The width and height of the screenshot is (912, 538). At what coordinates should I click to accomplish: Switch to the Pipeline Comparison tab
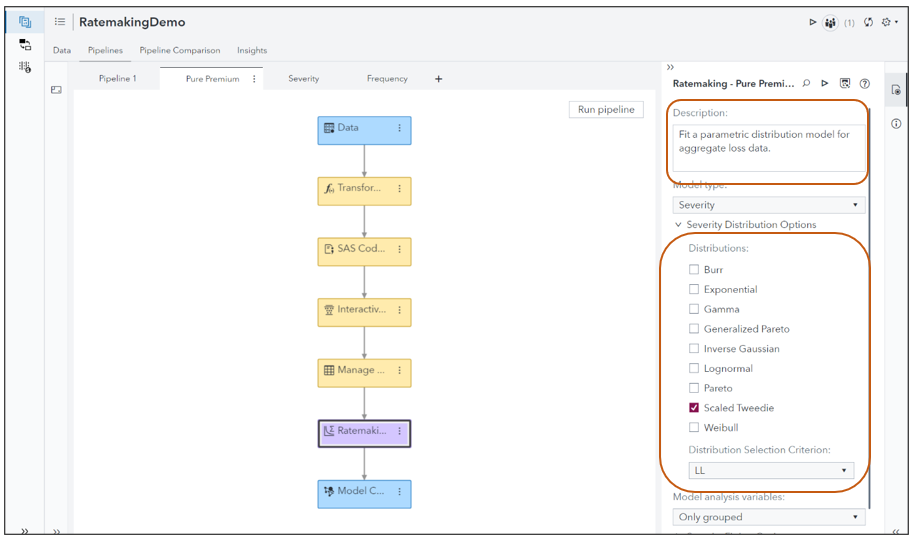pos(180,50)
